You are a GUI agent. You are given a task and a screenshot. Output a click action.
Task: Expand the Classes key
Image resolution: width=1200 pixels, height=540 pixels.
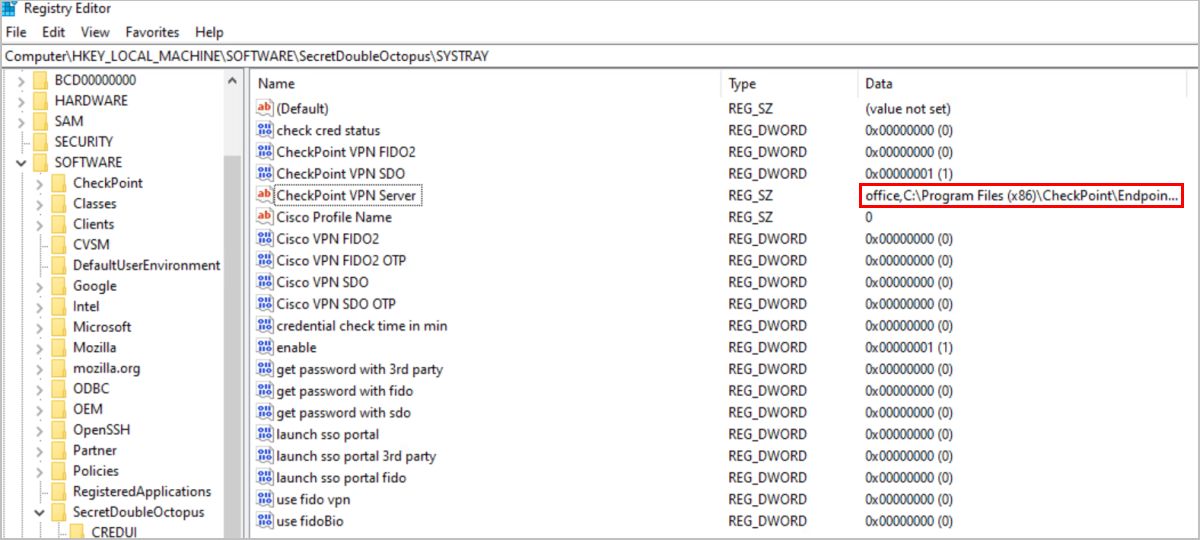coord(39,203)
